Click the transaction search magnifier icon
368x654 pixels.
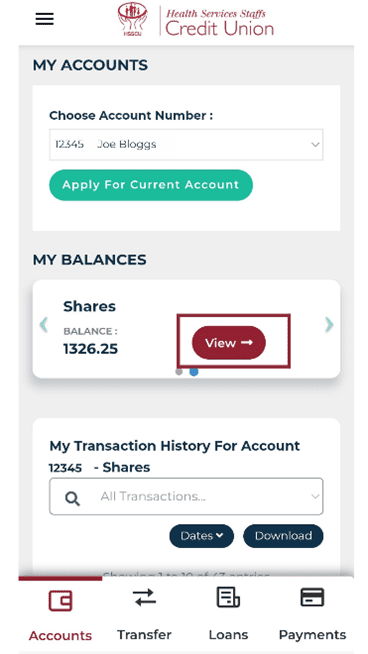pos(73,498)
